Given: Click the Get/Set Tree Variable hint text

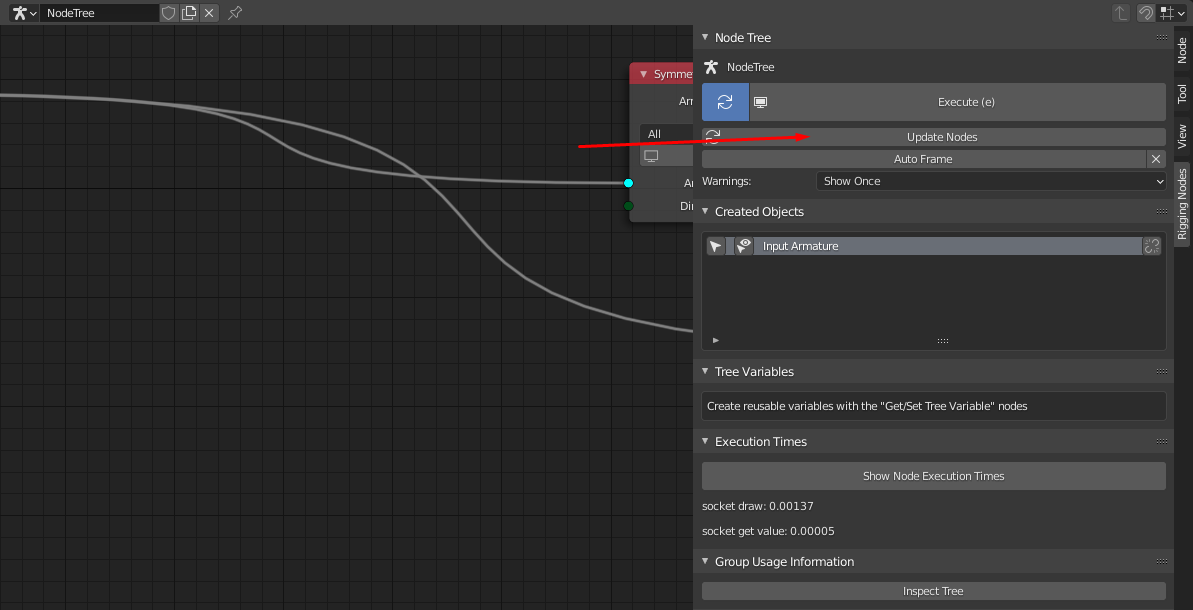Looking at the screenshot, I should pyautogui.click(x=867, y=406).
